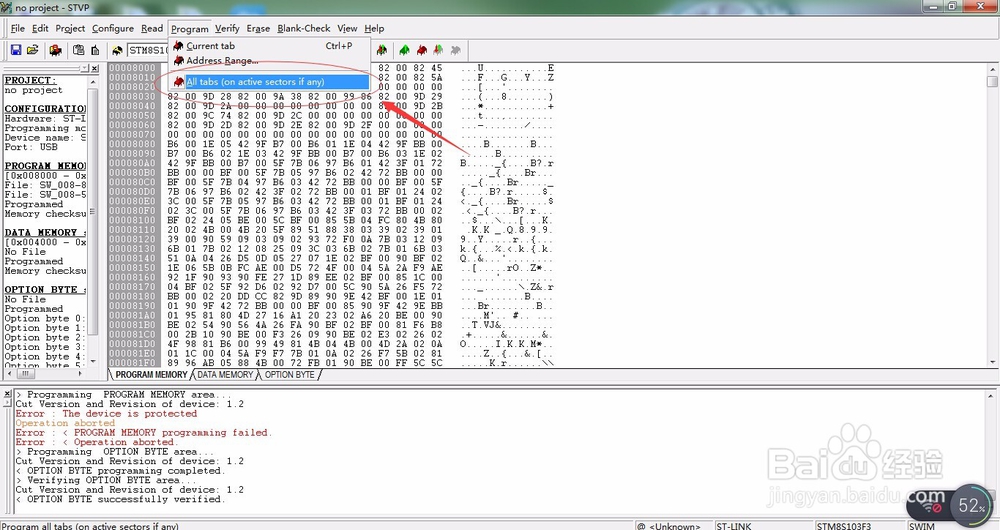Image resolution: width=1000 pixels, height=530 pixels.
Task: Click STM8S103F3 status bar entry
Action: pyautogui.click(x=843, y=526)
